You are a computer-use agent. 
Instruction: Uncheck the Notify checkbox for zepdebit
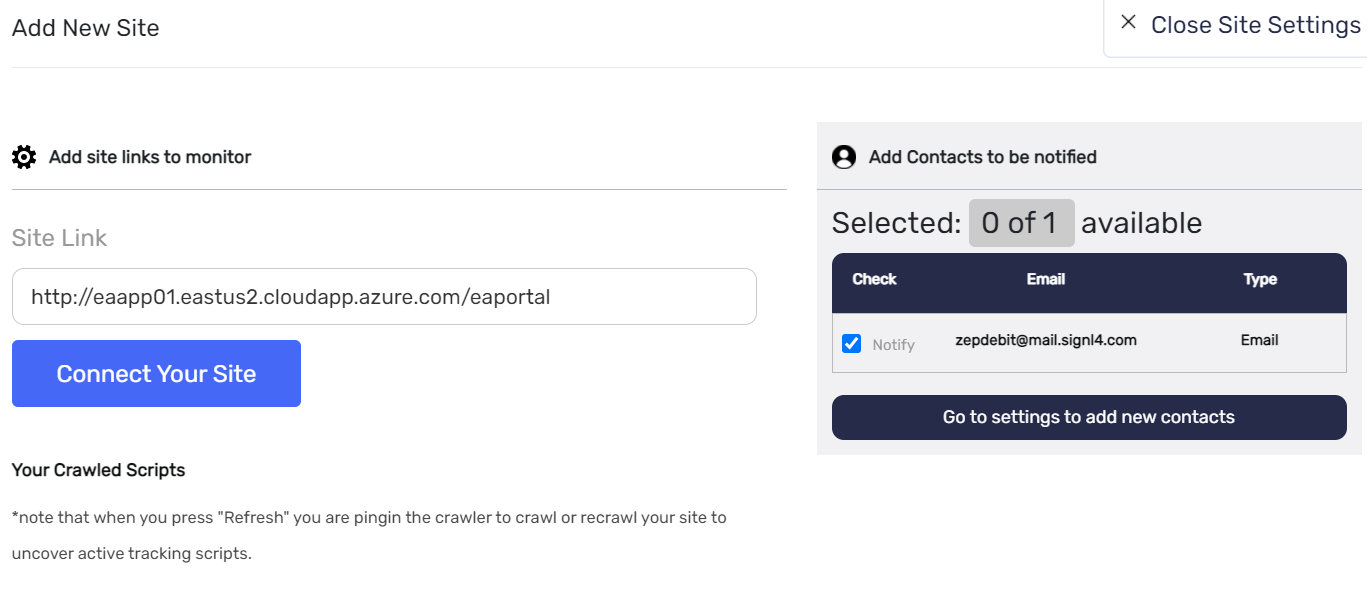point(852,343)
